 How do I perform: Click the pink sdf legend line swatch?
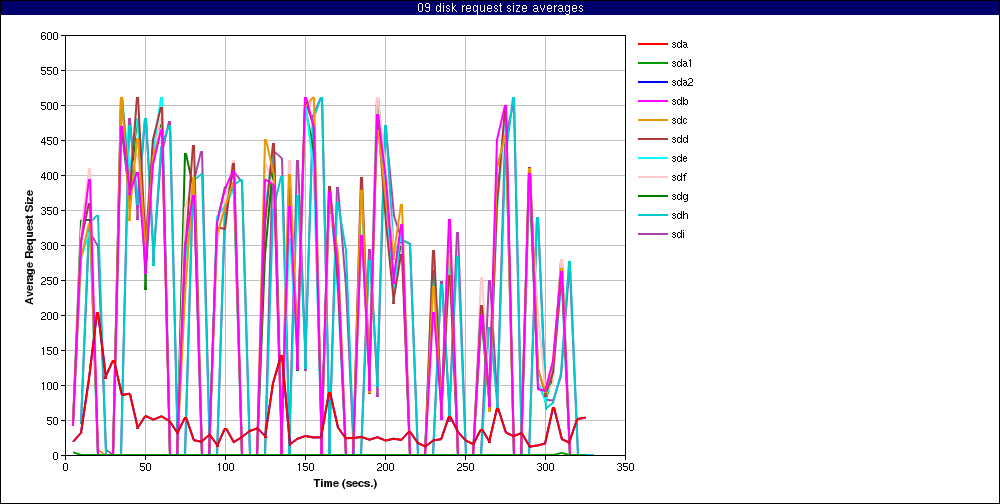click(x=652, y=177)
